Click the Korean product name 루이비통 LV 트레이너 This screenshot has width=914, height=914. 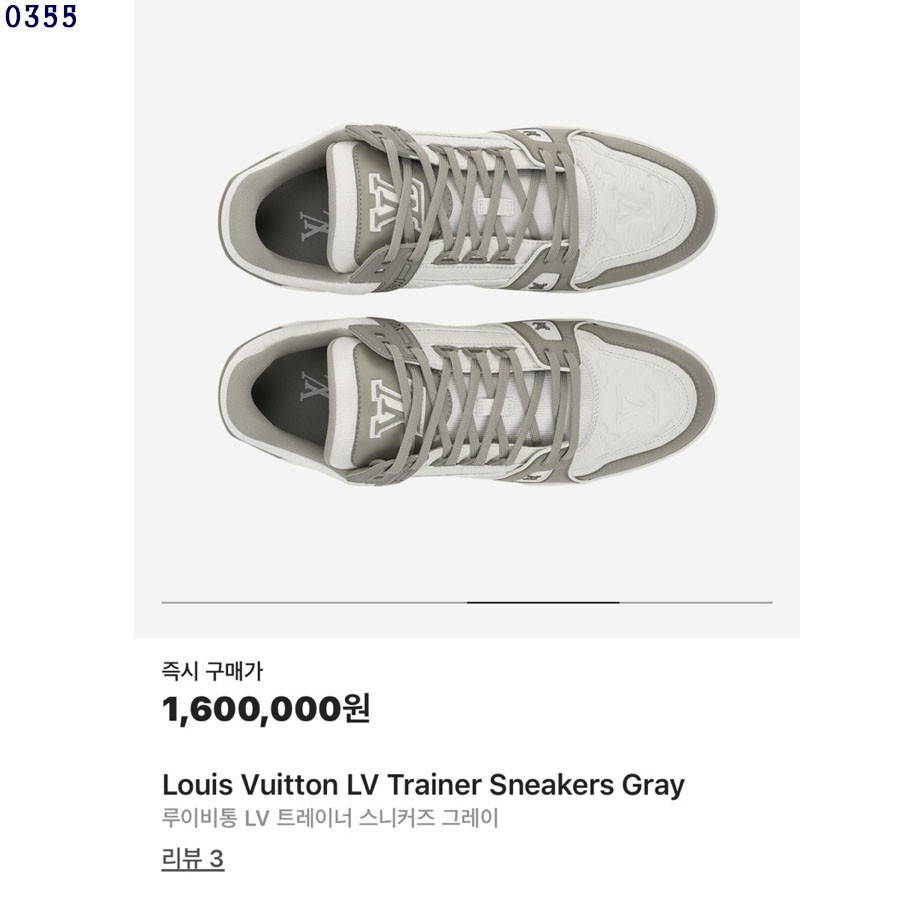[330, 819]
